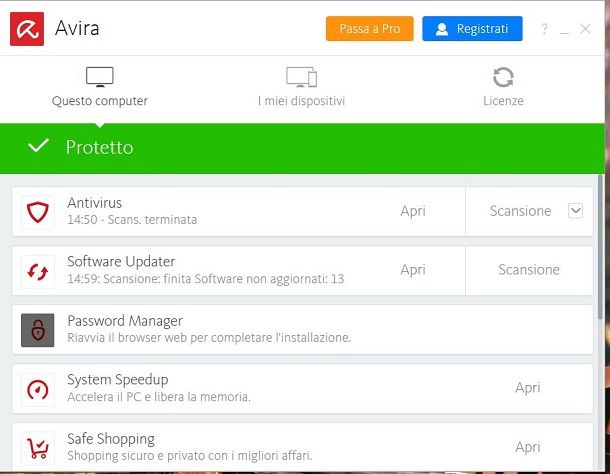Open the Antivirus module with Apri
Screen dimensions: 610x474
click(x=413, y=211)
